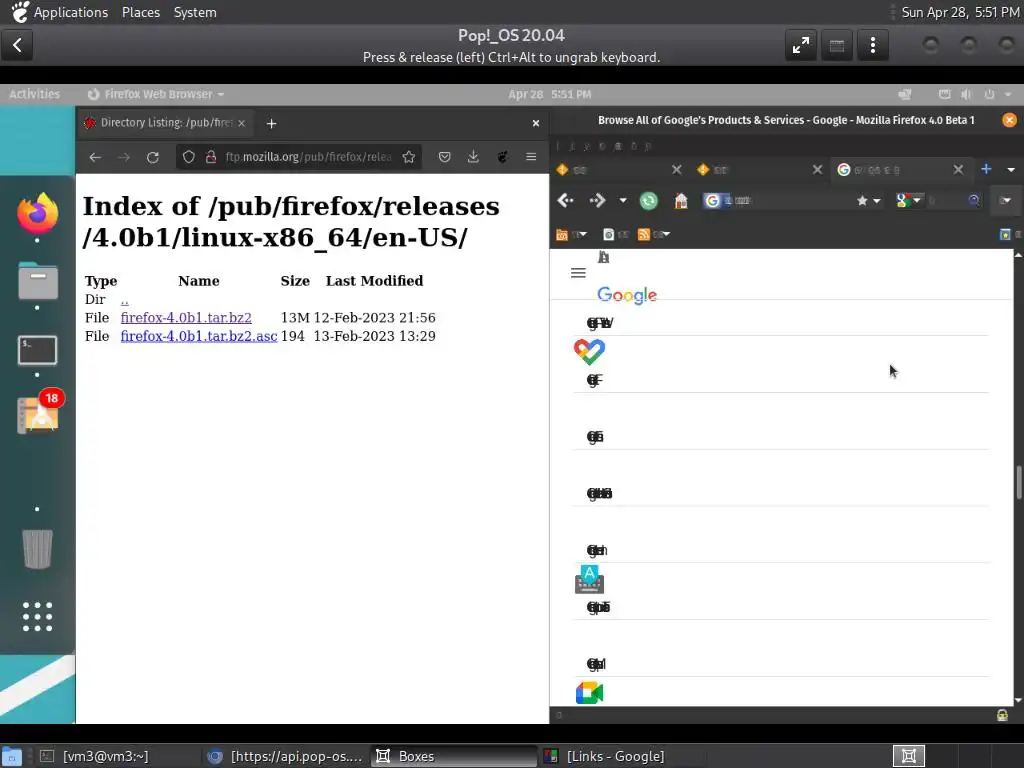
Task: Open Boxes three-dot menu
Action: pos(873,45)
